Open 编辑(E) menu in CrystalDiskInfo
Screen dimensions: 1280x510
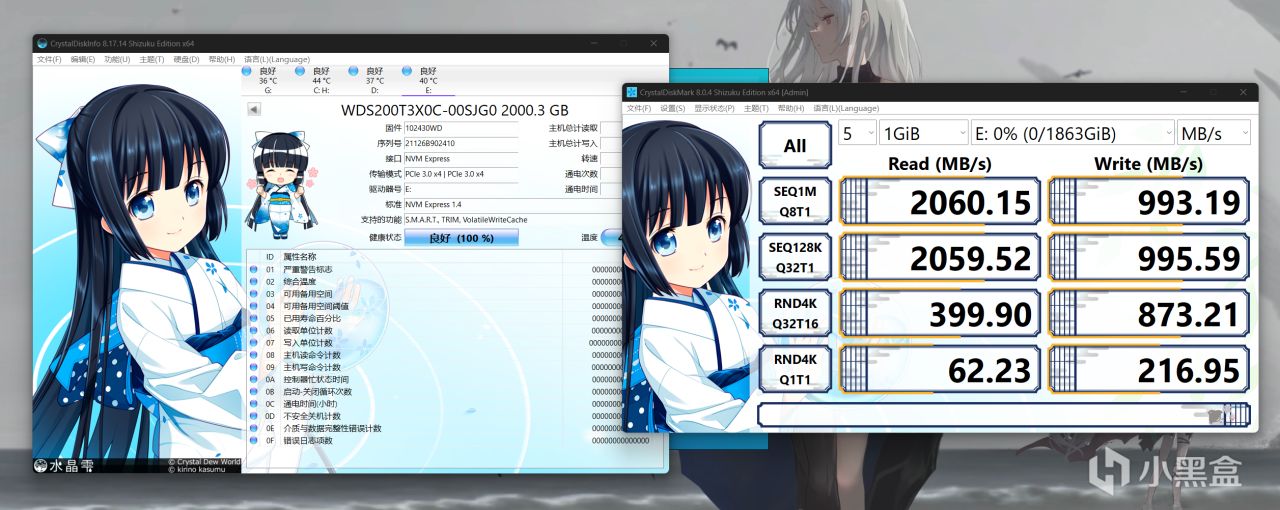pyautogui.click(x=83, y=59)
